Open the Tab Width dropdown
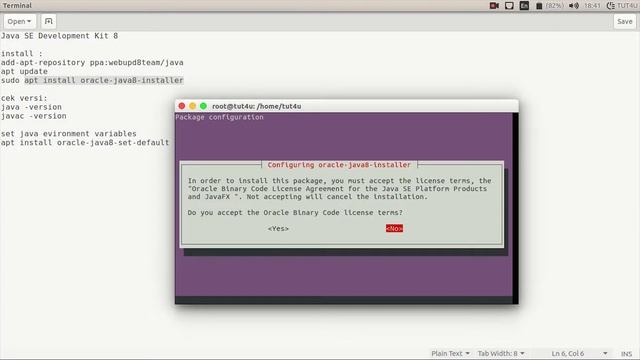 pyautogui.click(x=501, y=353)
